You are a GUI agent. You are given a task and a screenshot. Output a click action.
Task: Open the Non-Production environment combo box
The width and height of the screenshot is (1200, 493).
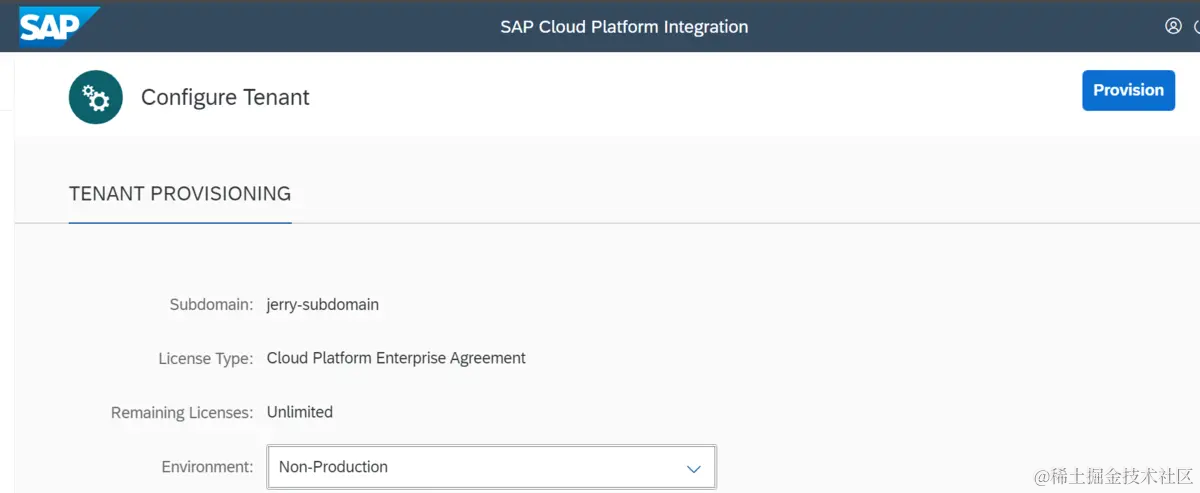coord(491,467)
